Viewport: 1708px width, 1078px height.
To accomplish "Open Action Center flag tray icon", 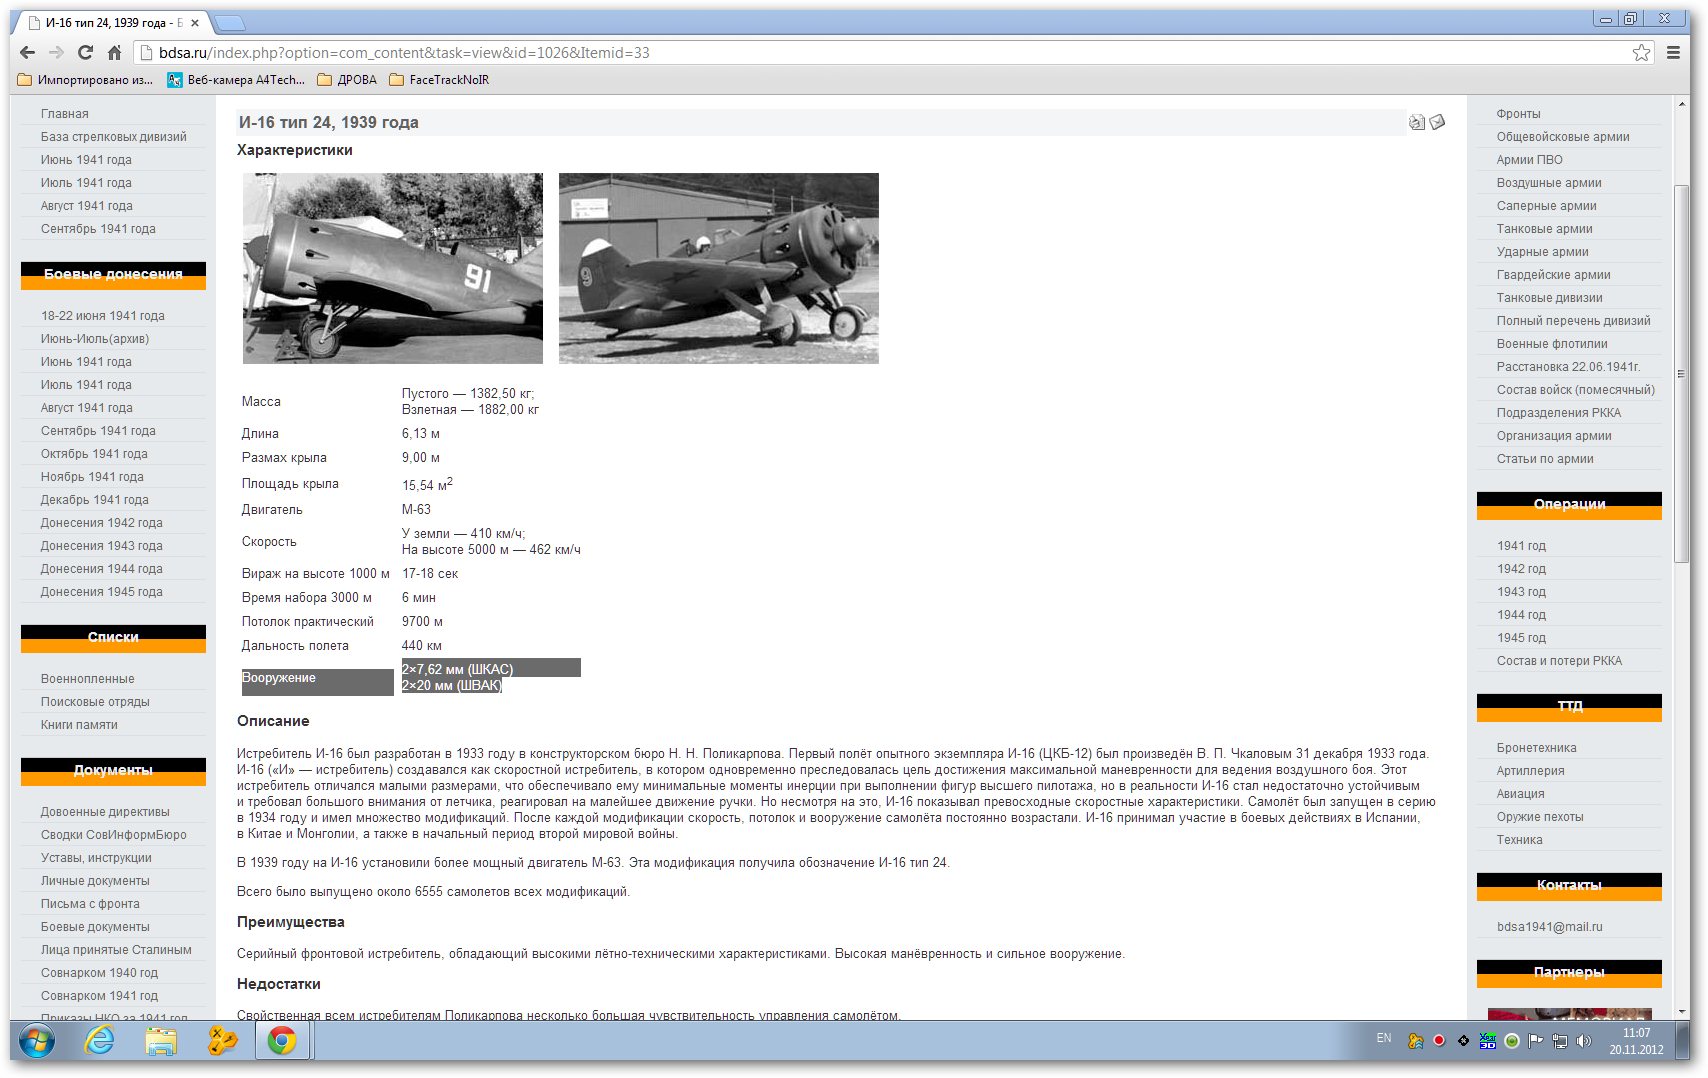I will (1535, 1041).
